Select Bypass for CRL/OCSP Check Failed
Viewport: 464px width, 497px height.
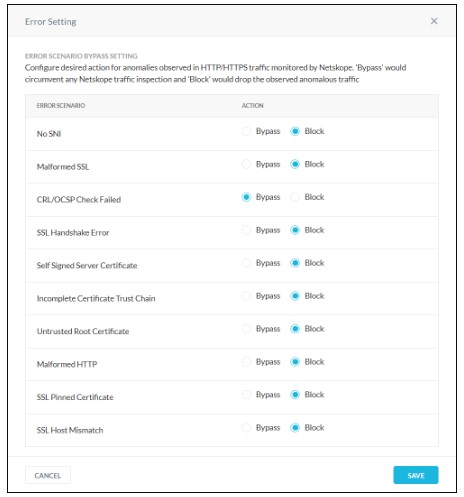click(246, 197)
